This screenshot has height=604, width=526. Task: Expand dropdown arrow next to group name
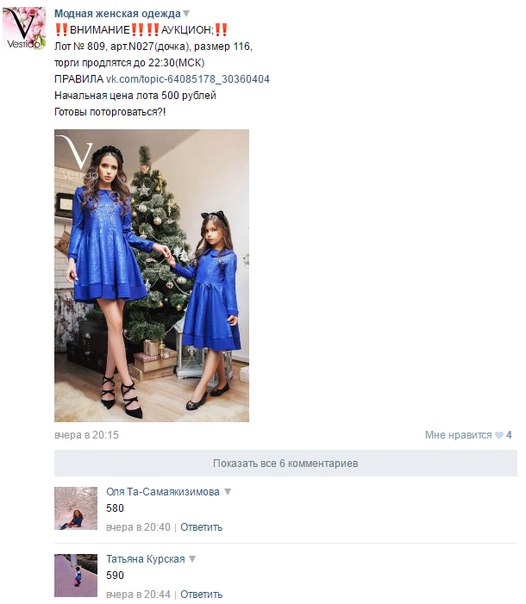(x=186, y=13)
